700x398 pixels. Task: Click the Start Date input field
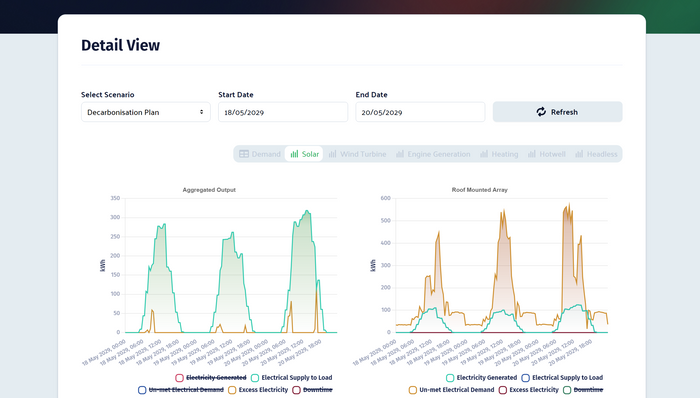[x=283, y=112]
